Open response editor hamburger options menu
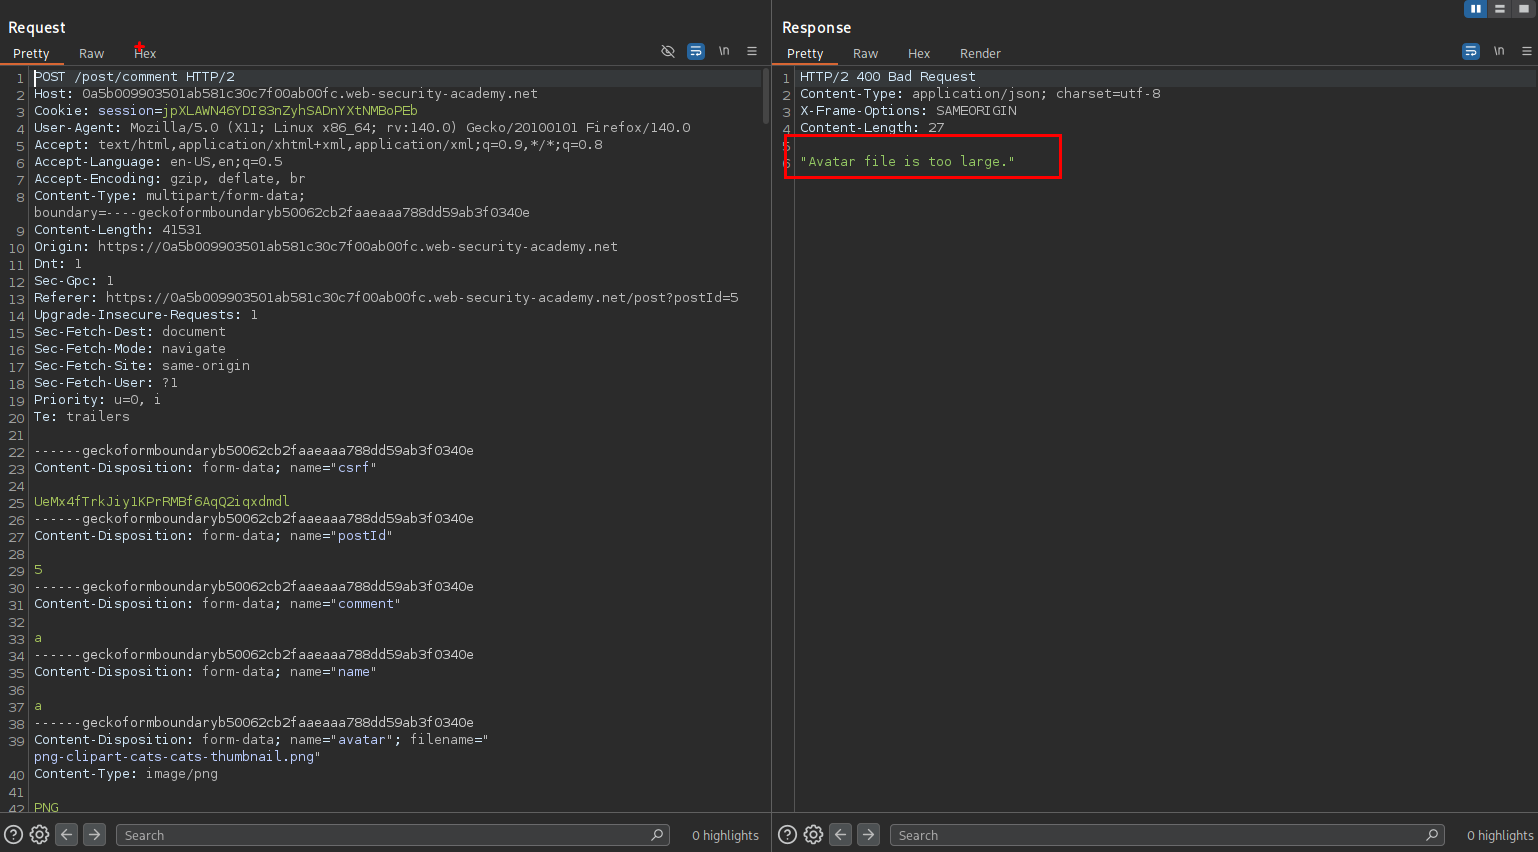 click(1527, 51)
